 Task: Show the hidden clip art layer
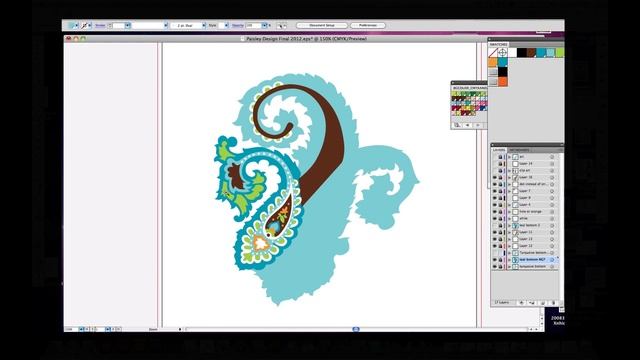[495, 171]
